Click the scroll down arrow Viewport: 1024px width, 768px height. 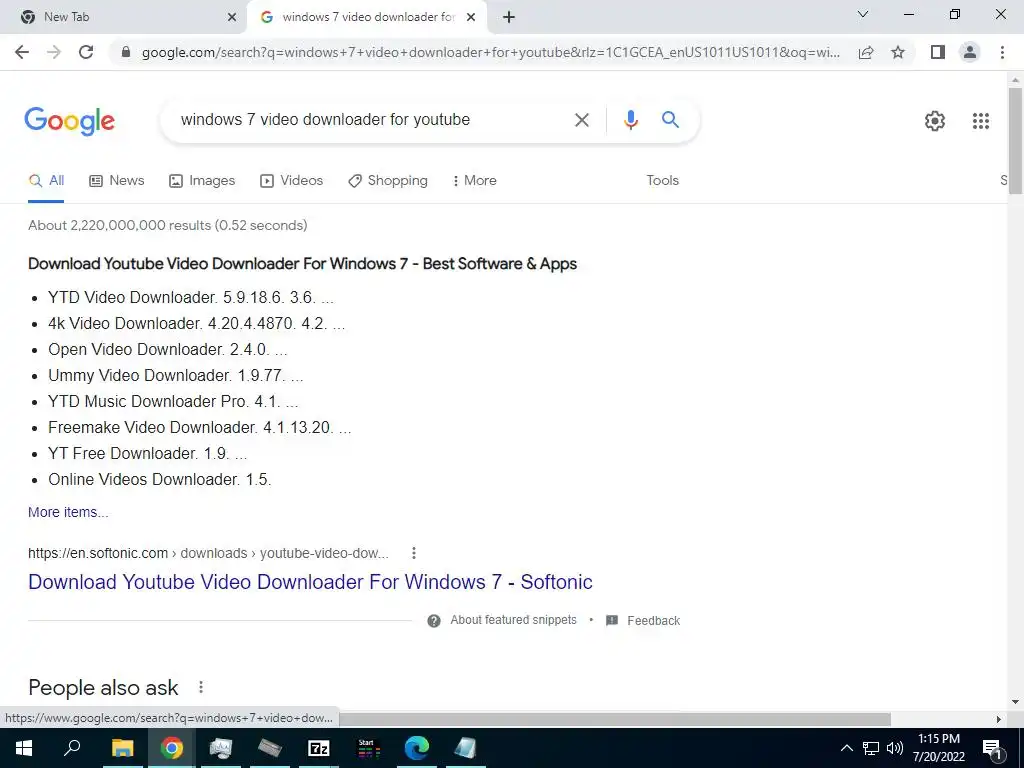coord(1015,703)
